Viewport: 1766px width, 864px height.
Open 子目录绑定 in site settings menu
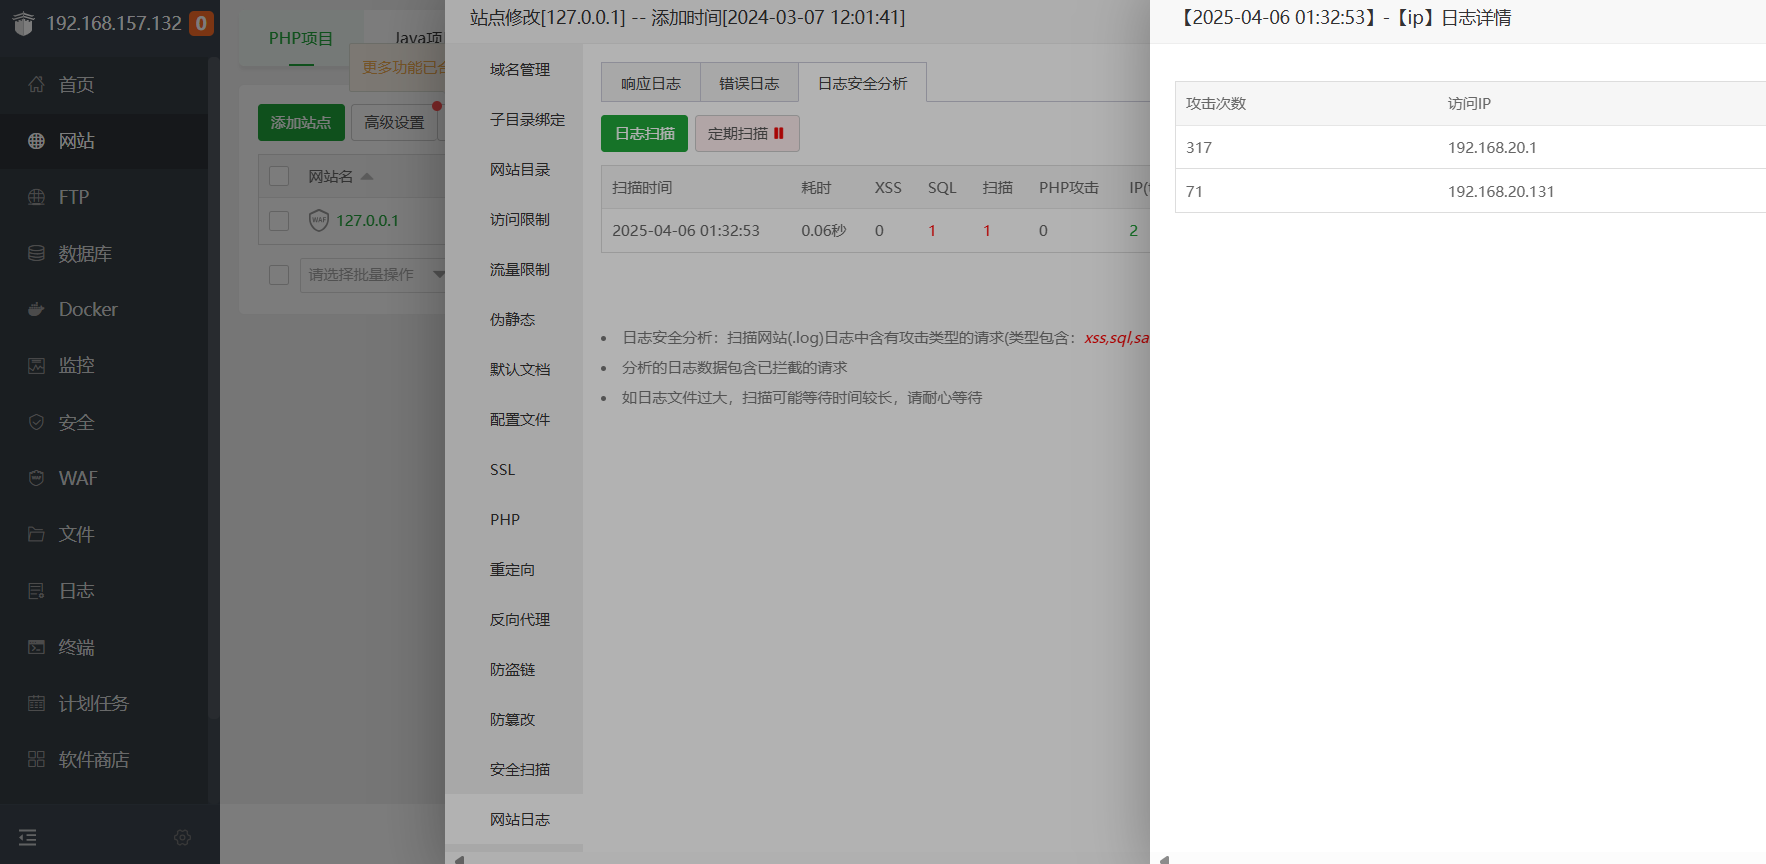pyautogui.click(x=527, y=119)
